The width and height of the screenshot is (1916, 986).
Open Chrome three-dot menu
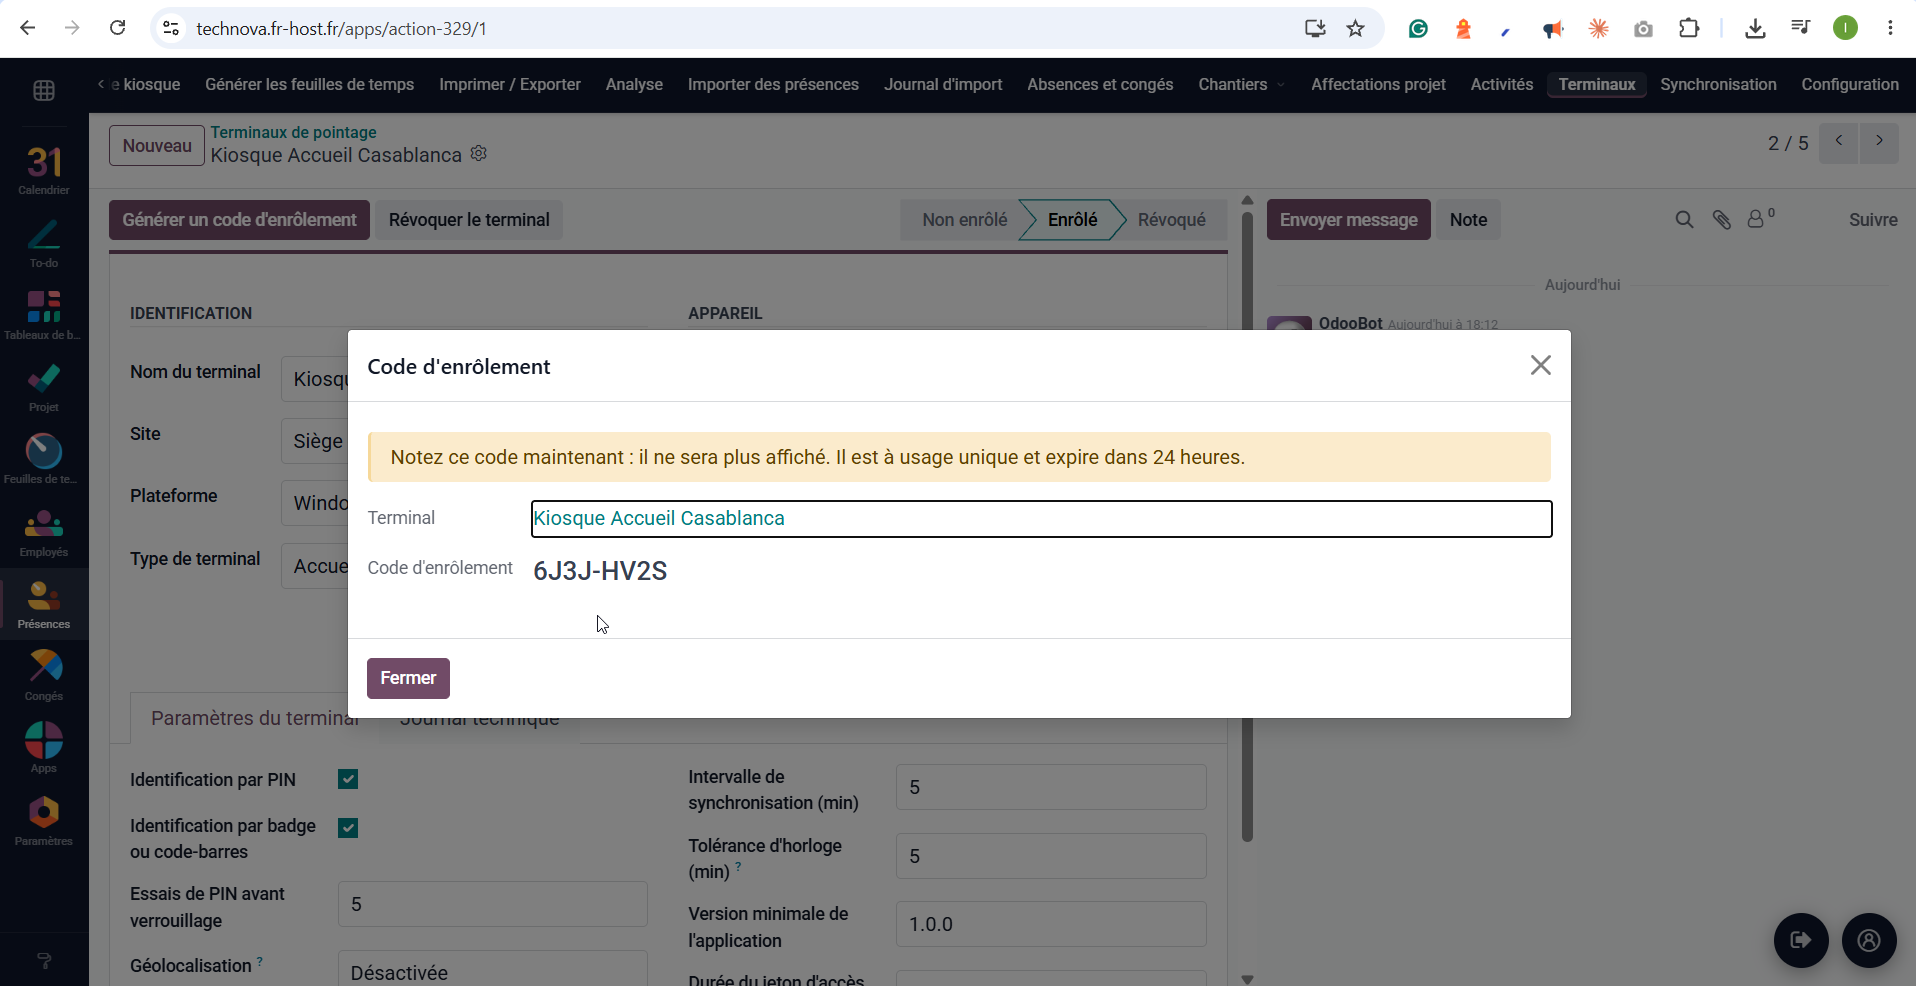point(1890,28)
